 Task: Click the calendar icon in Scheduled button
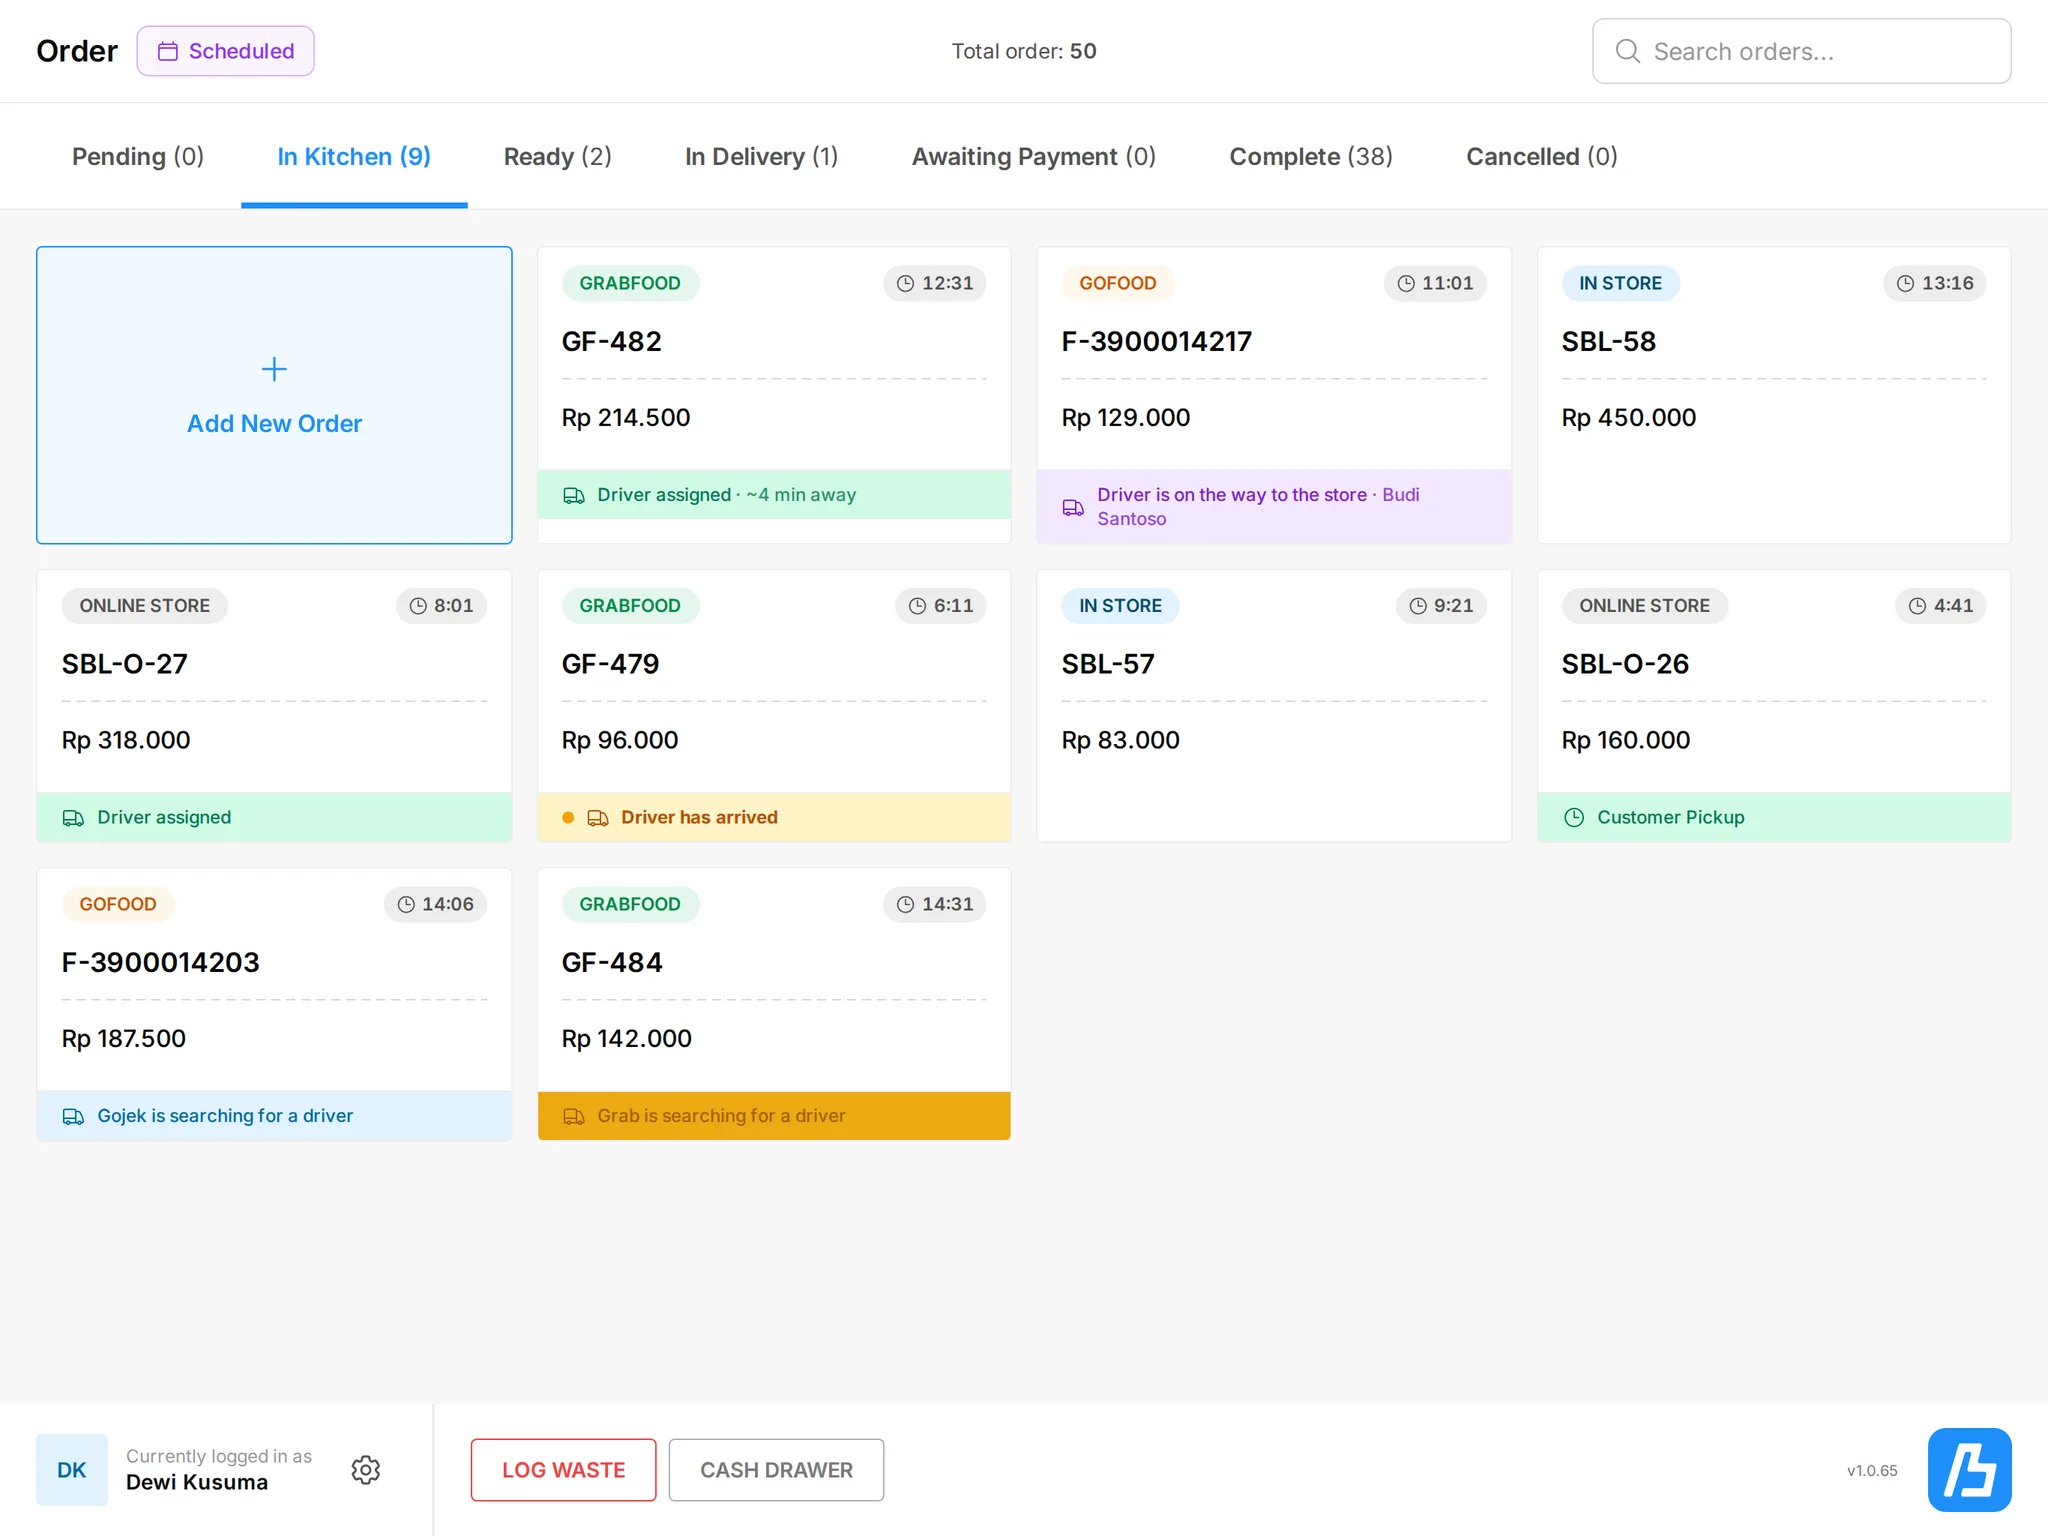[x=168, y=51]
